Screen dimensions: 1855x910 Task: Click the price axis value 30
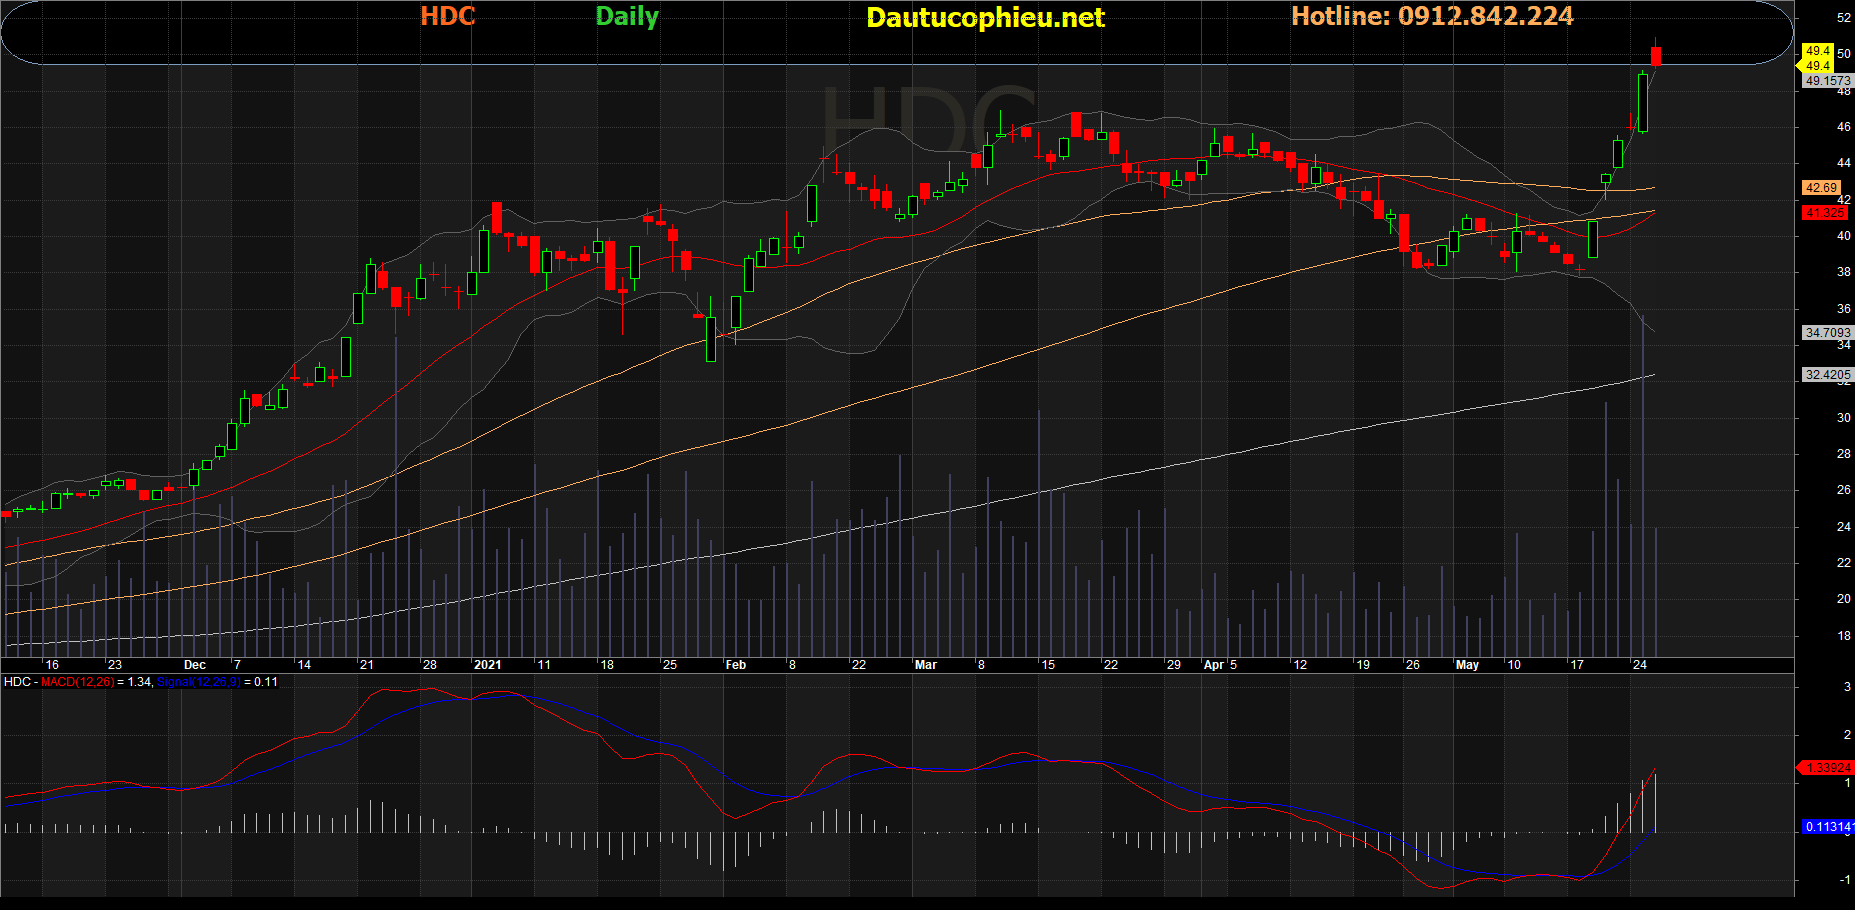coord(1843,418)
